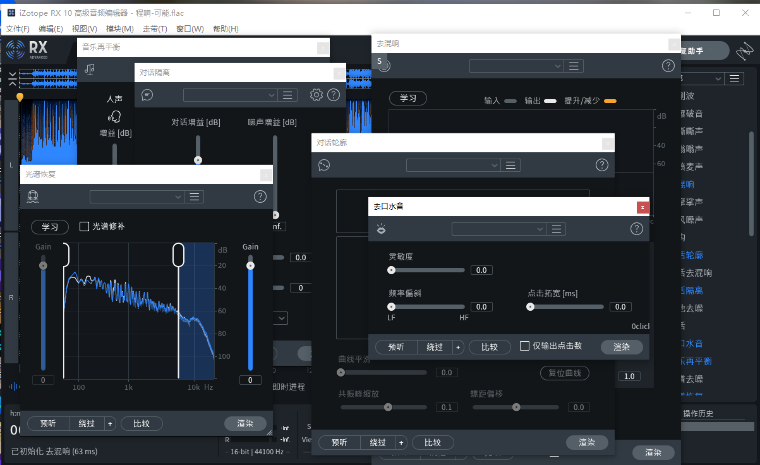Click the 灵敏度 slider handle

391,270
